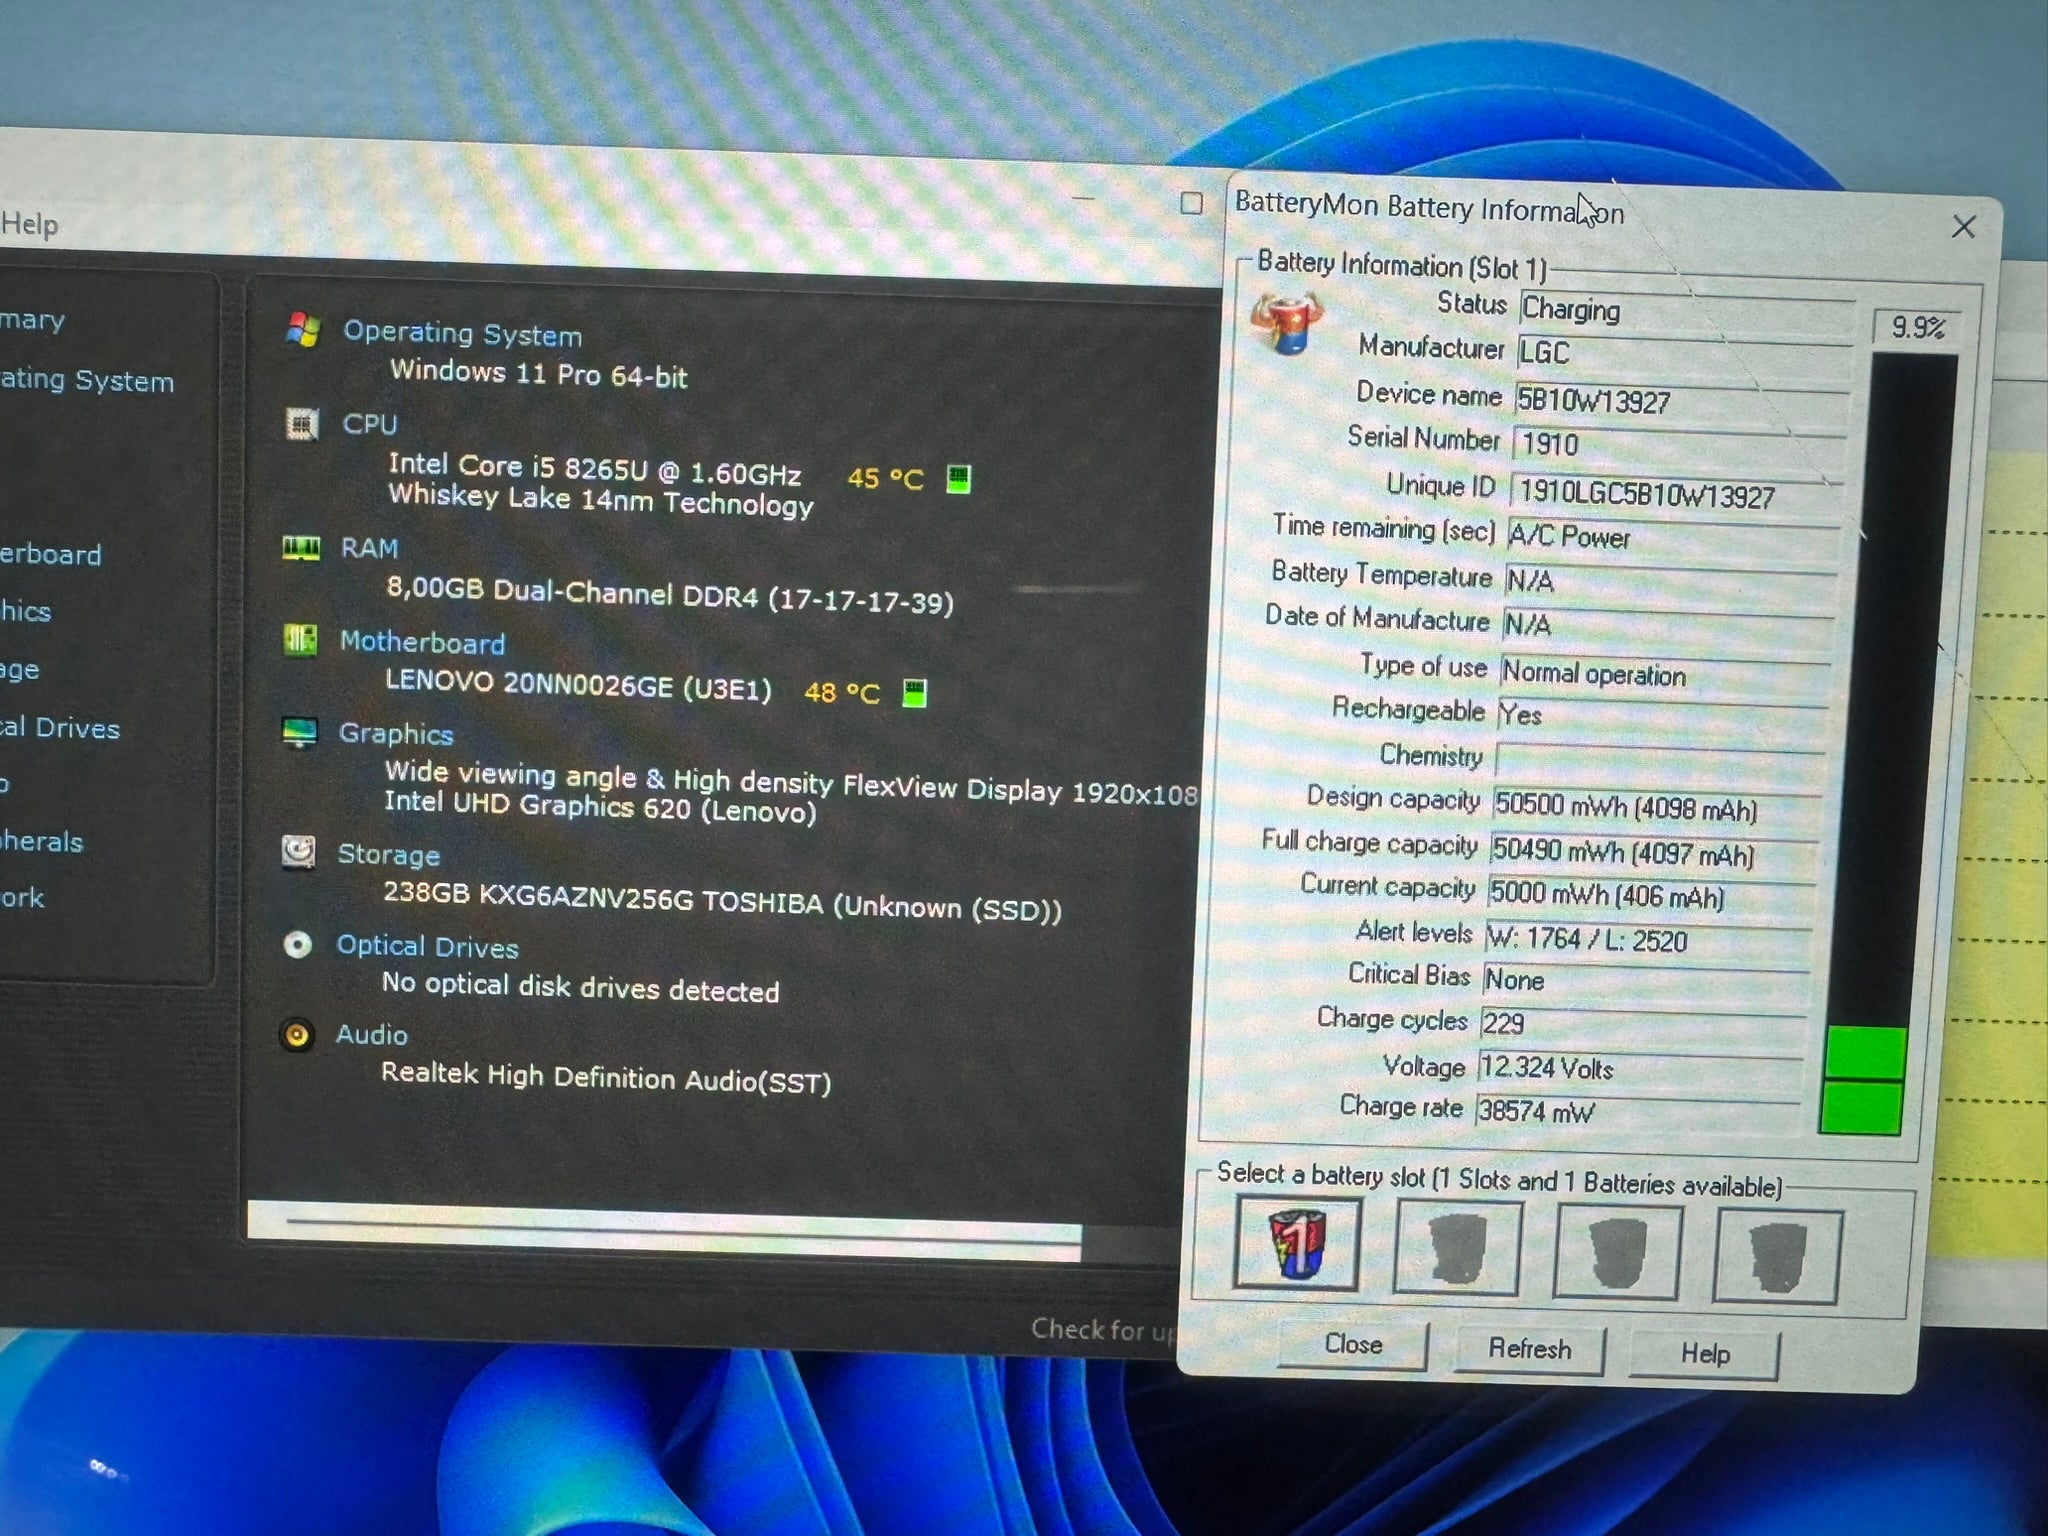The width and height of the screenshot is (2048, 1536).
Task: Open the Help menu in Speccy
Action: [30, 224]
